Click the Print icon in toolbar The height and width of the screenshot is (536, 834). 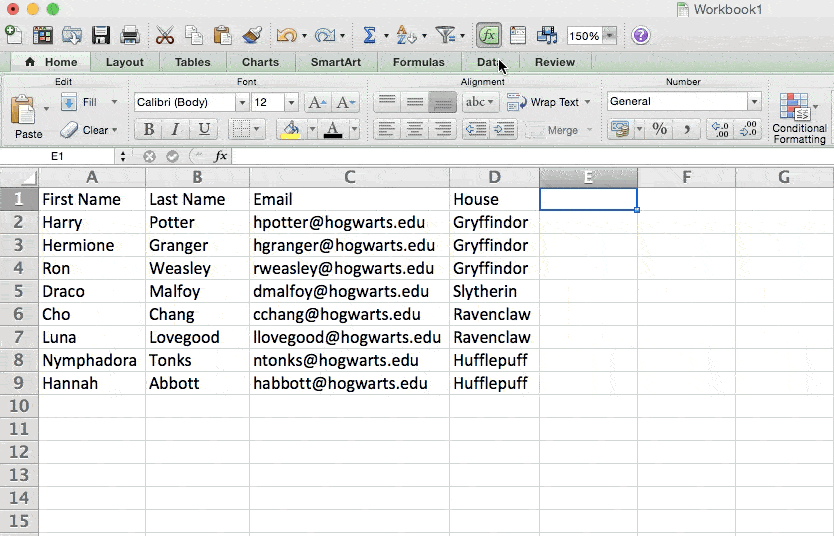pos(130,36)
